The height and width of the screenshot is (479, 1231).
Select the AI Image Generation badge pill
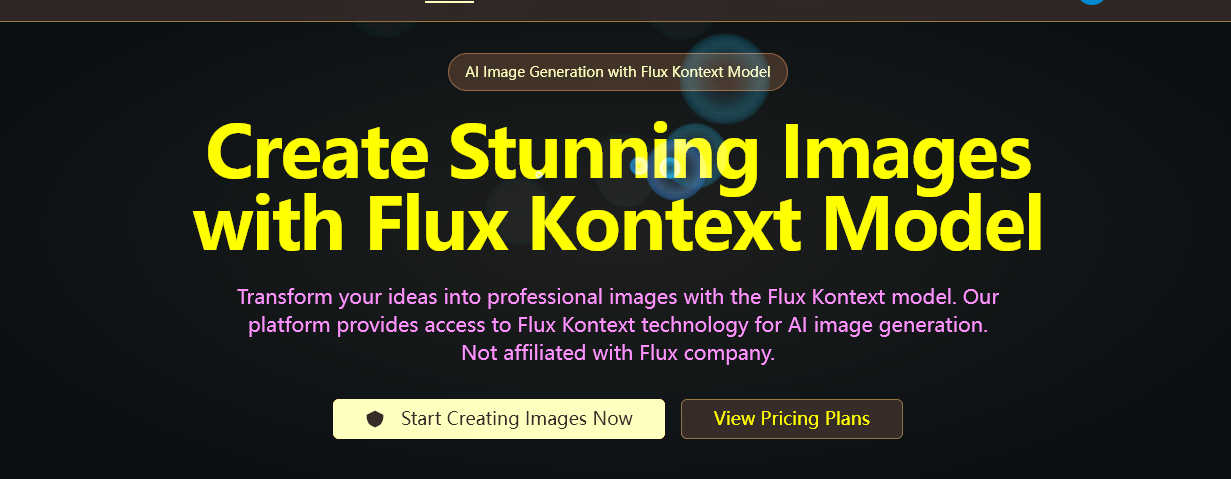pos(618,72)
